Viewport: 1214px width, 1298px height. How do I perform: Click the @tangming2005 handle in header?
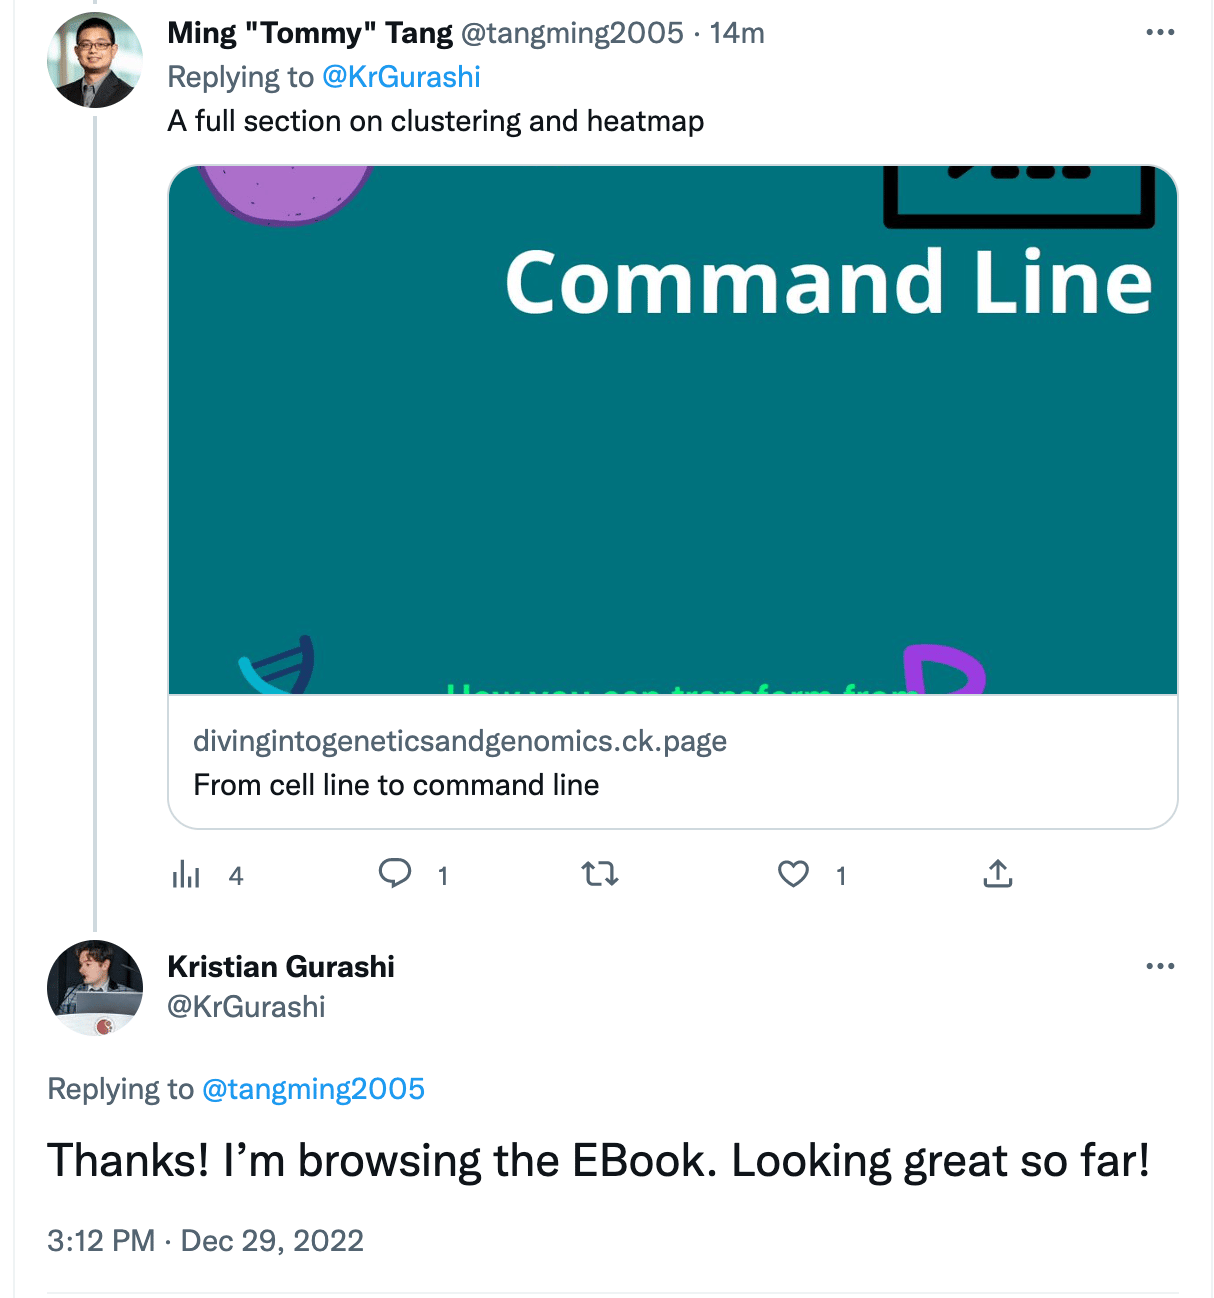[x=572, y=33]
